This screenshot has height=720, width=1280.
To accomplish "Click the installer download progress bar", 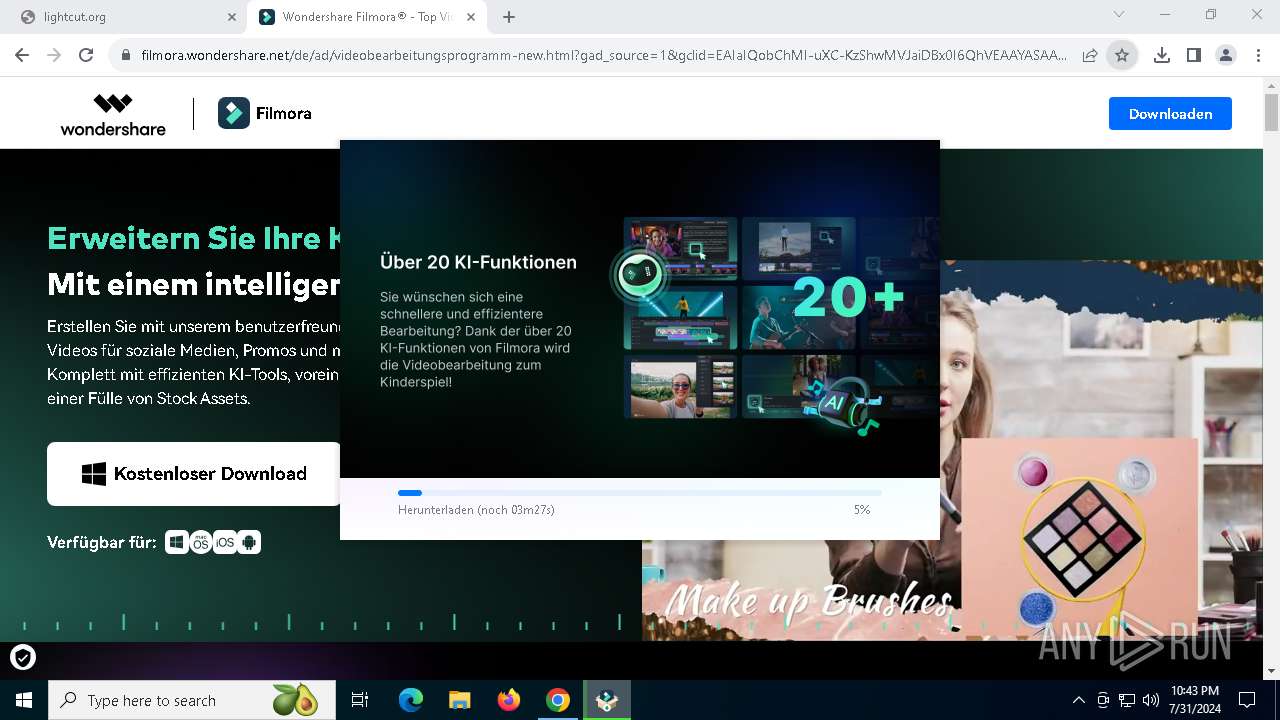I will [640, 493].
